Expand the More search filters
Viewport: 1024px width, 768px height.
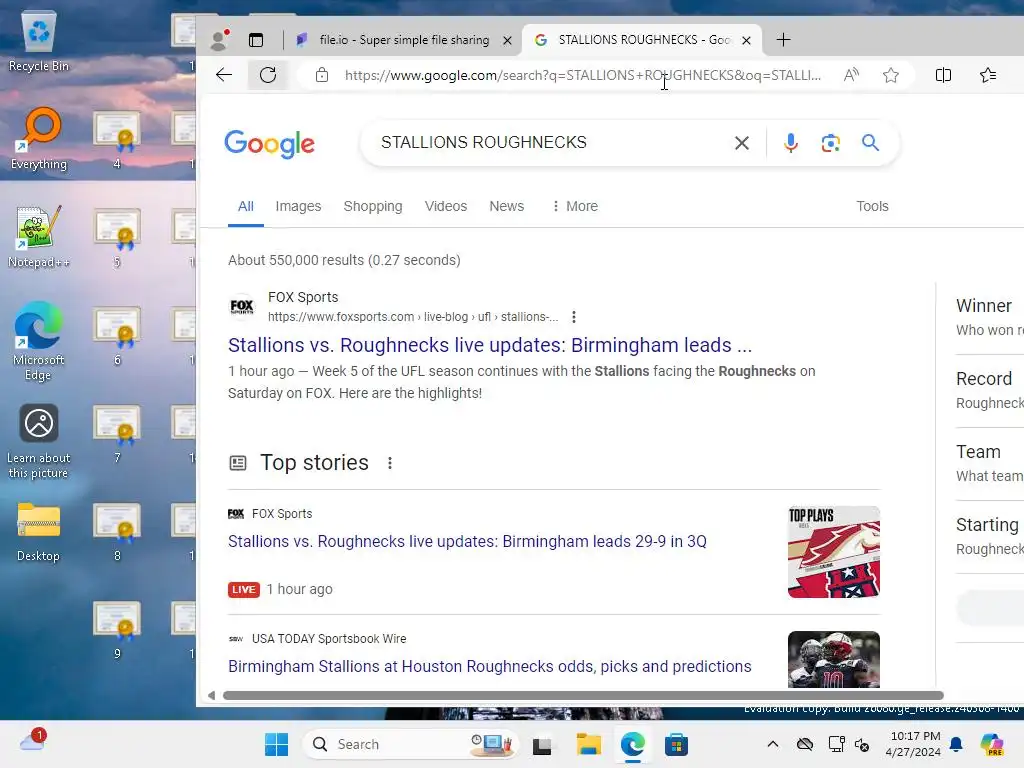[x=575, y=206]
